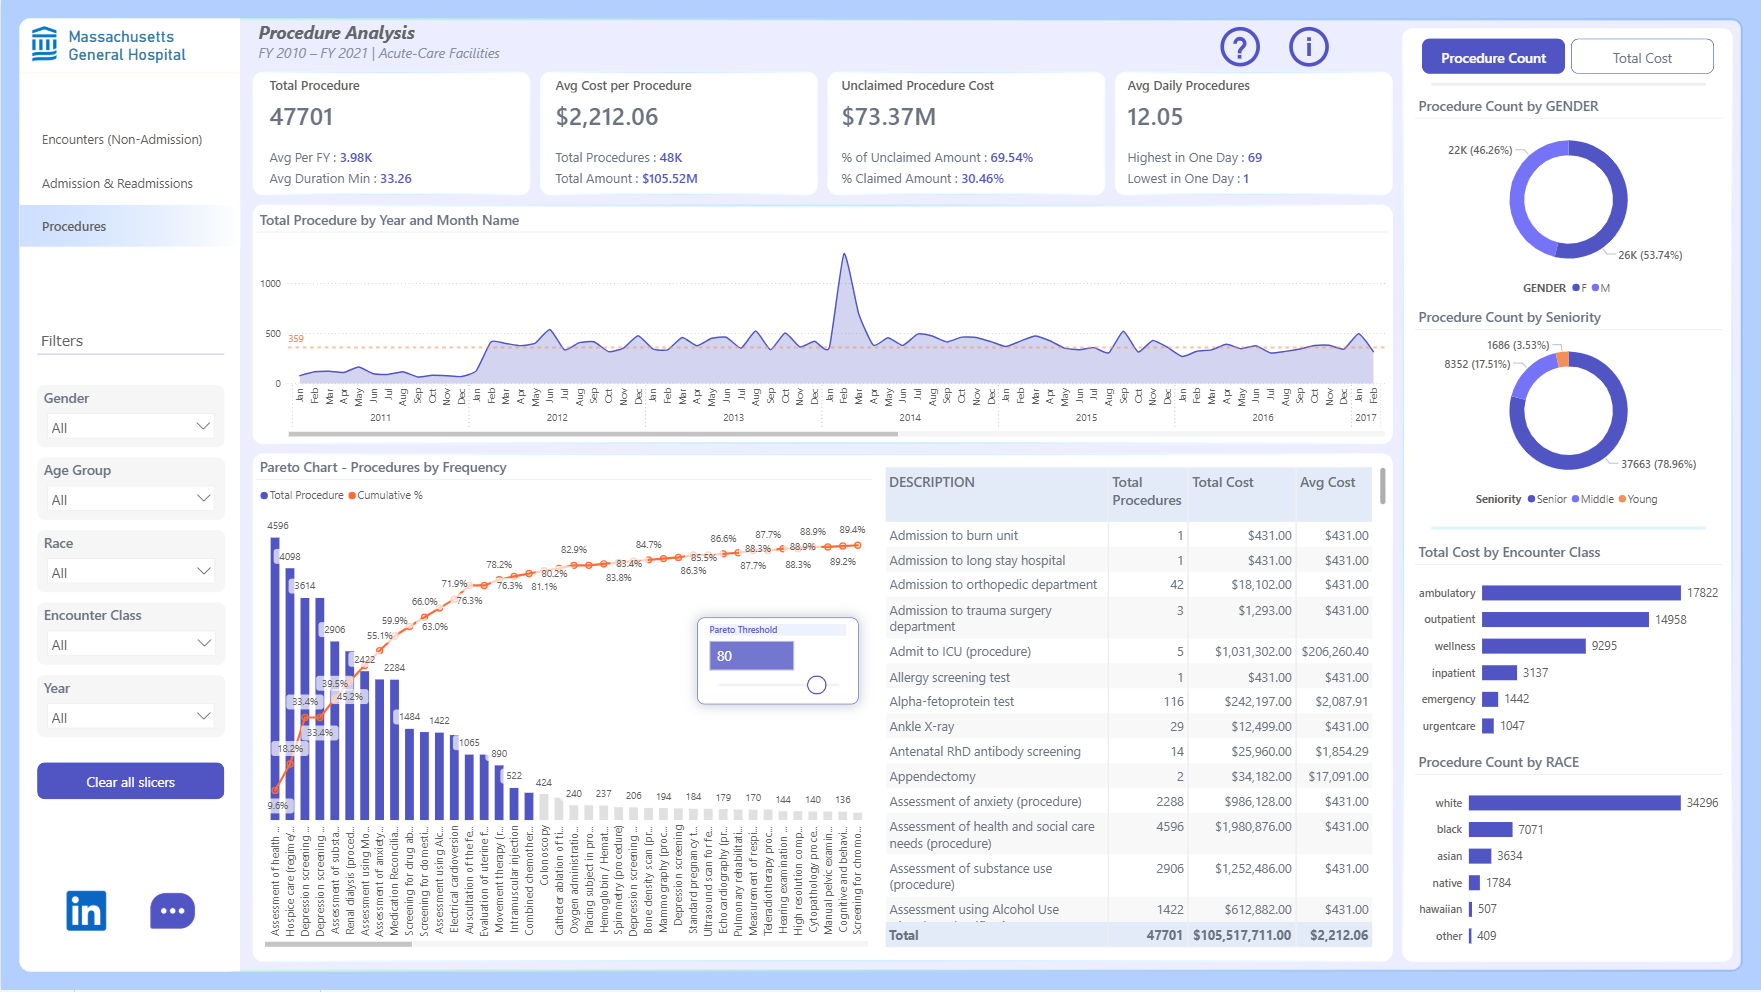The width and height of the screenshot is (1761, 992).
Task: Click the Pareto Threshold value field
Action: pyautogui.click(x=751, y=656)
